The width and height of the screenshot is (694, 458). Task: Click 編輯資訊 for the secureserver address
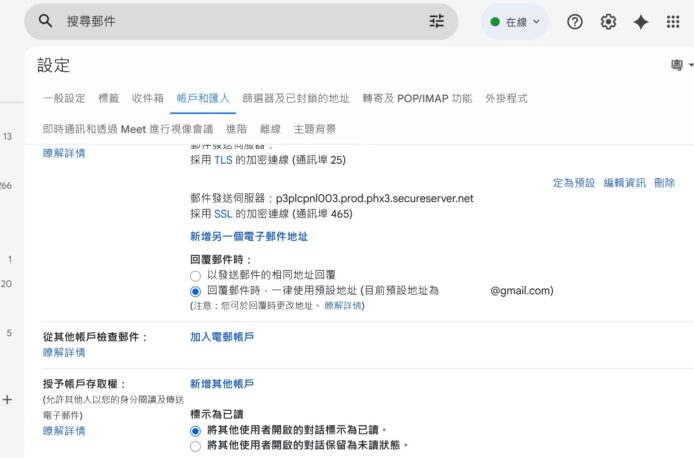click(624, 183)
